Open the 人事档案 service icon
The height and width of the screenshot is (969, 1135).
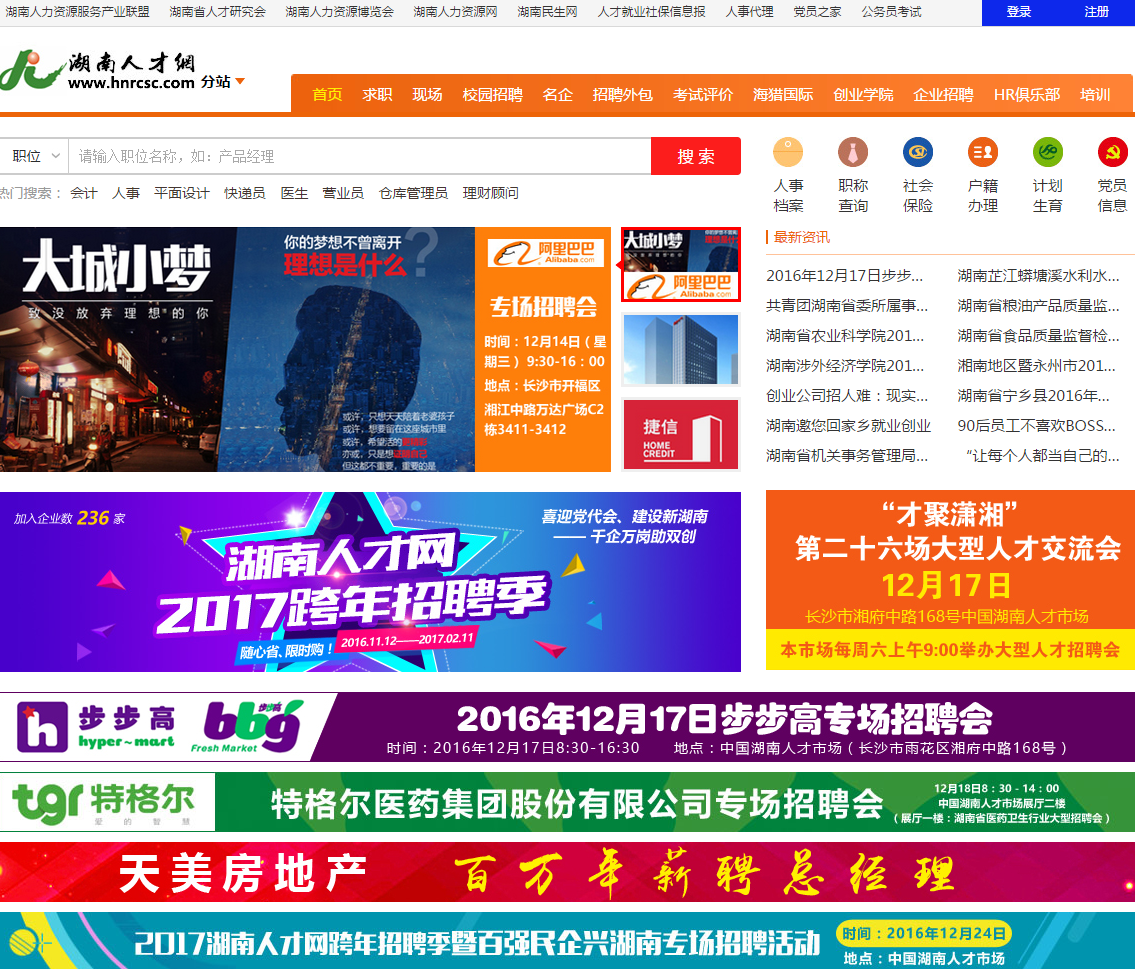point(788,153)
